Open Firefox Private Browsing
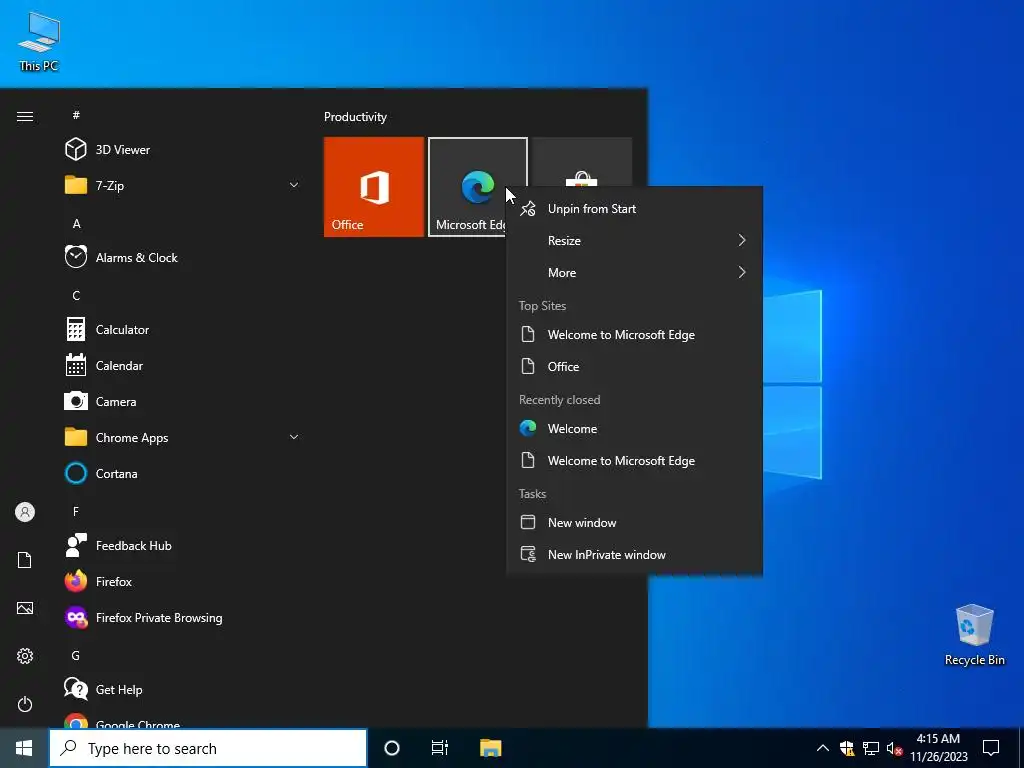 tap(183, 618)
